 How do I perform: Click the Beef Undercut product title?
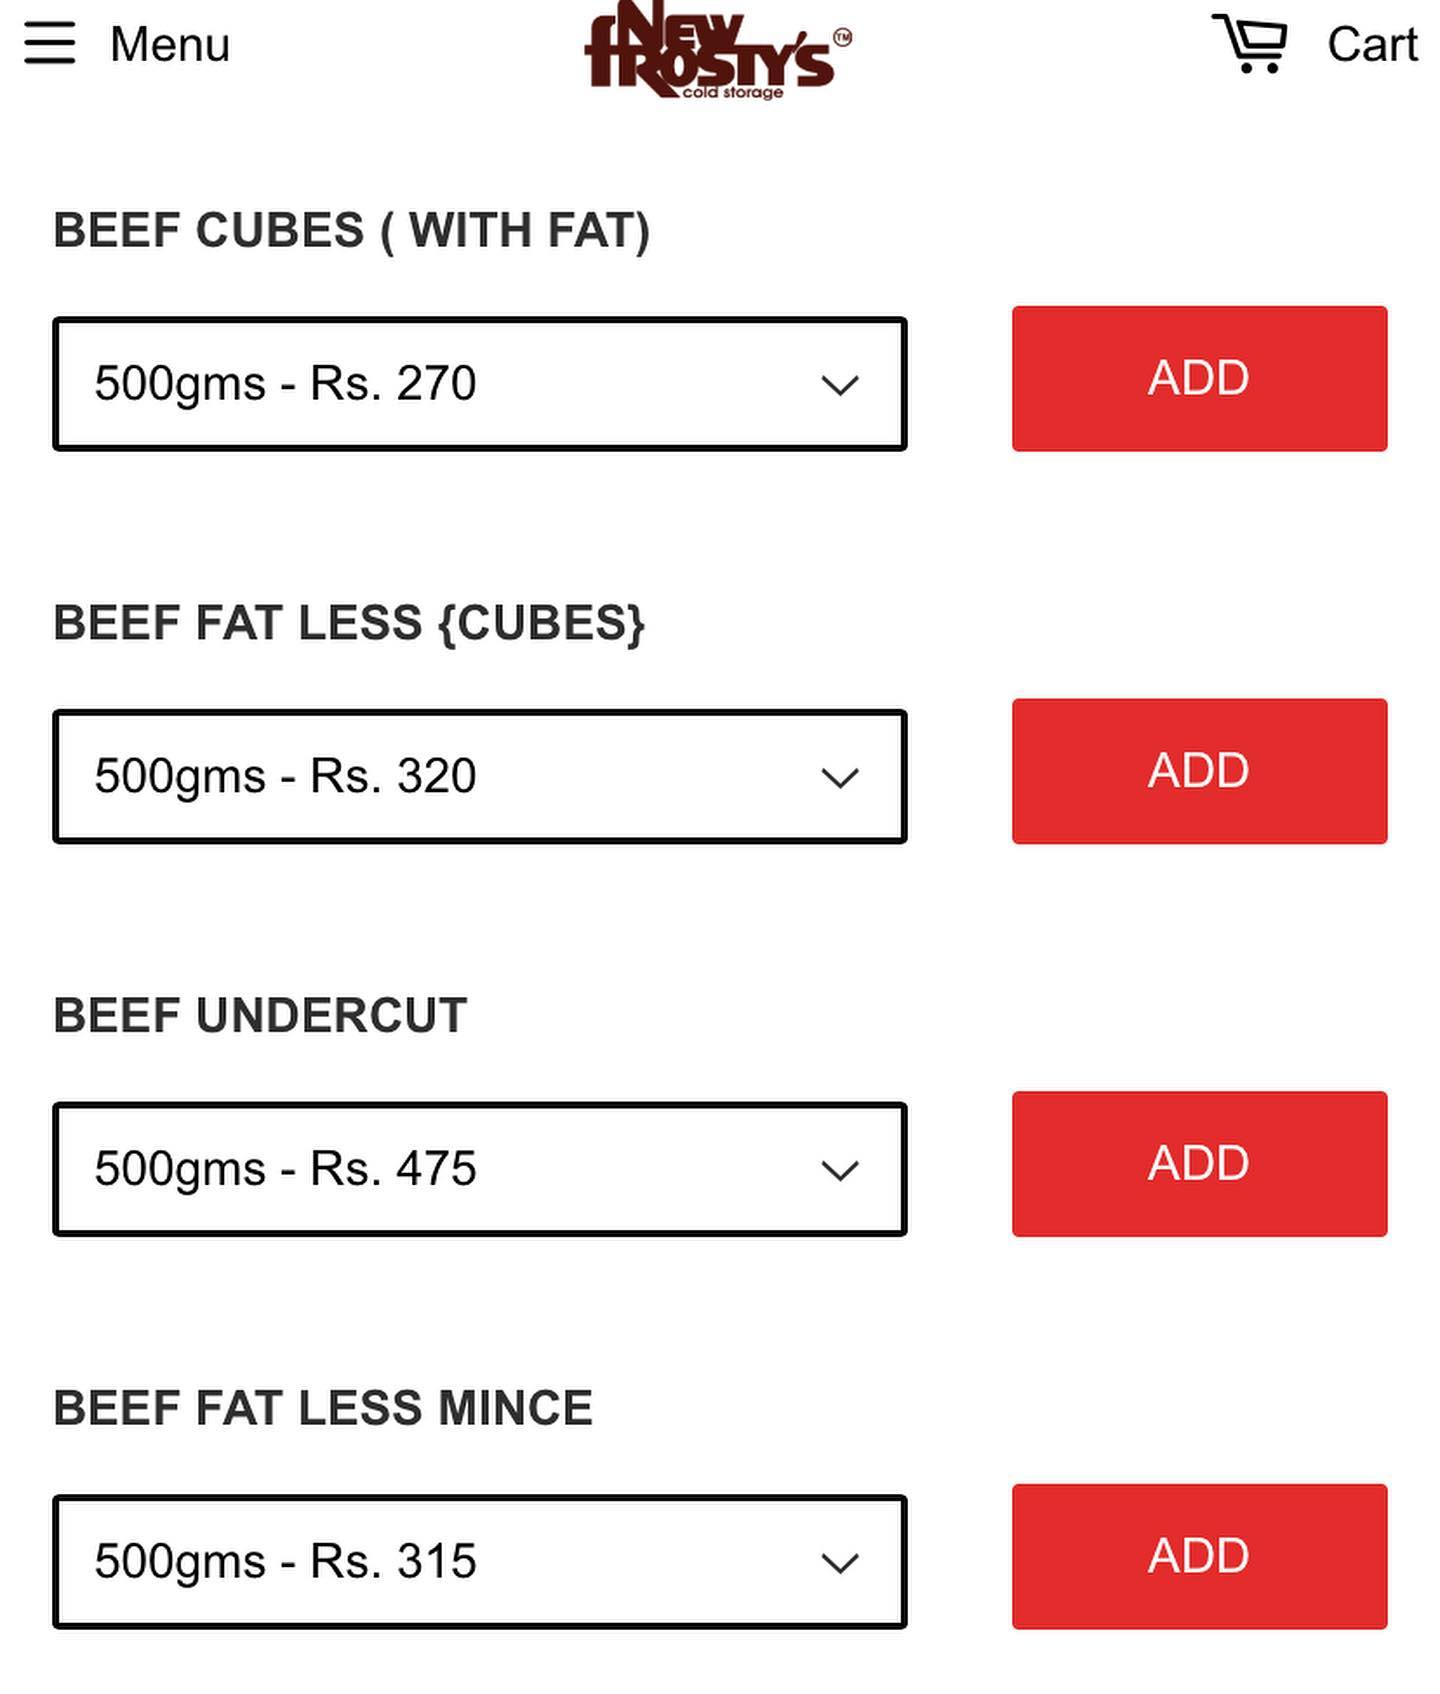pyautogui.click(x=260, y=1016)
